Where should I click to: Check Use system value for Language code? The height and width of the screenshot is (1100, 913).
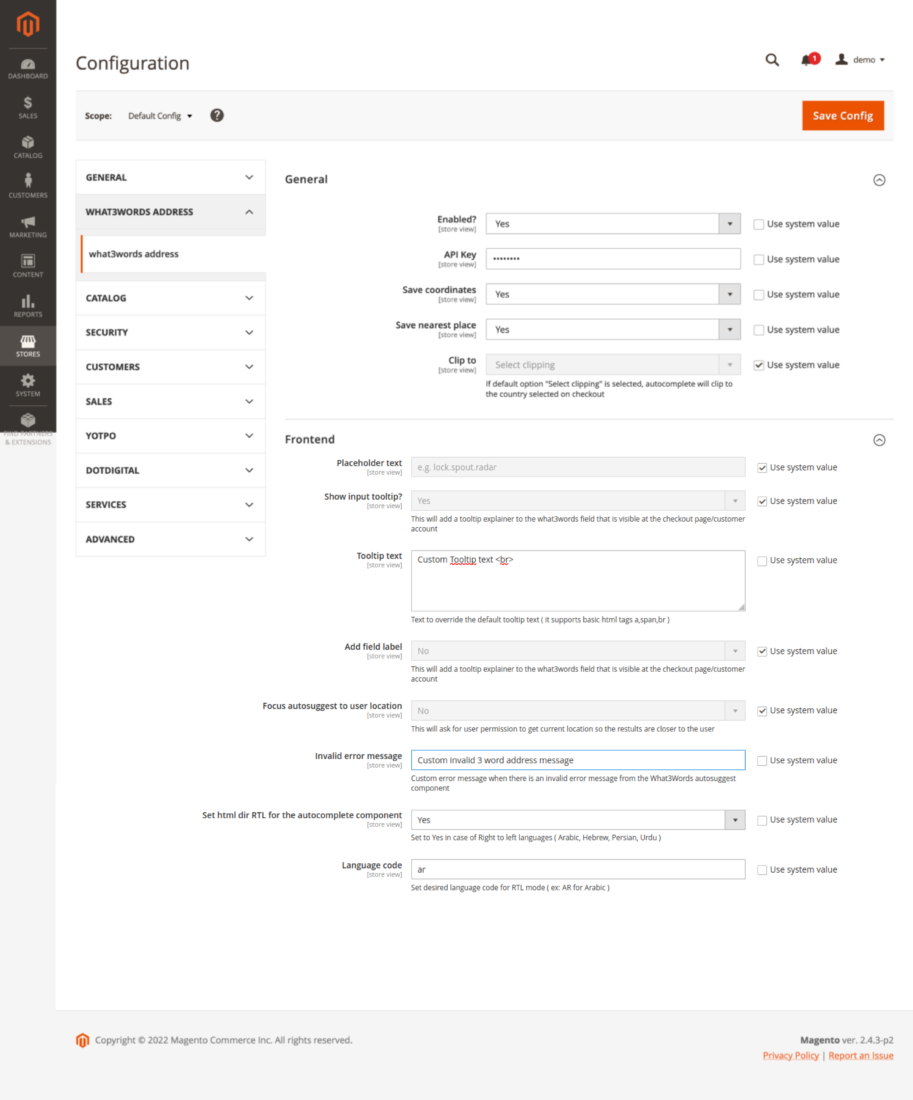[x=762, y=870]
